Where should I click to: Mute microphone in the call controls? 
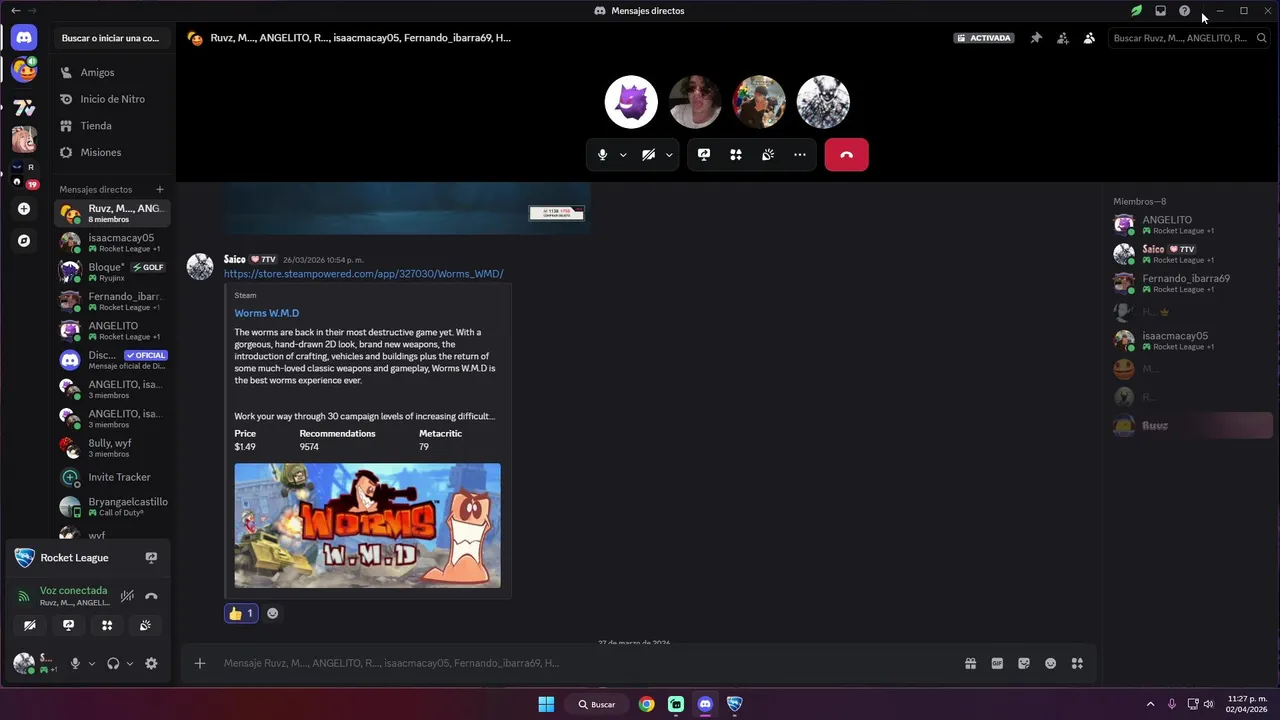[602, 155]
